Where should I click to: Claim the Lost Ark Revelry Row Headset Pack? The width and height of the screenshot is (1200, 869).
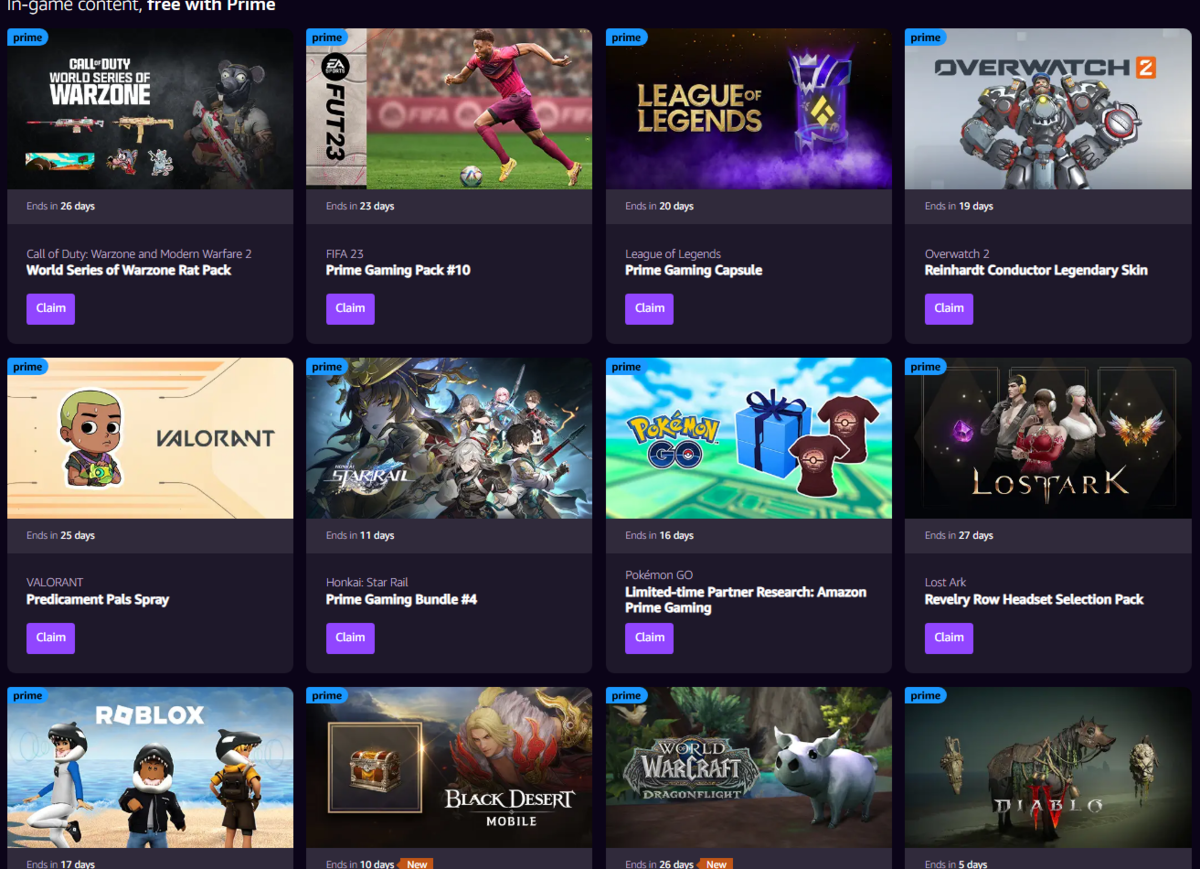(949, 637)
